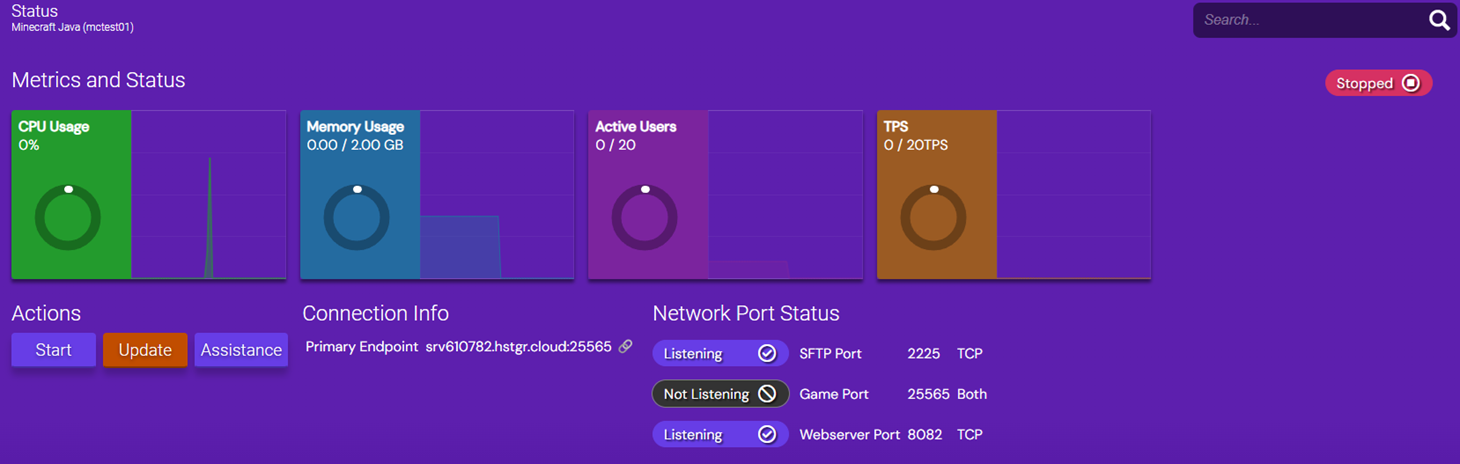Click the stop icon in Stopped badge
Image resolution: width=1460 pixels, height=464 pixels.
1411,83
